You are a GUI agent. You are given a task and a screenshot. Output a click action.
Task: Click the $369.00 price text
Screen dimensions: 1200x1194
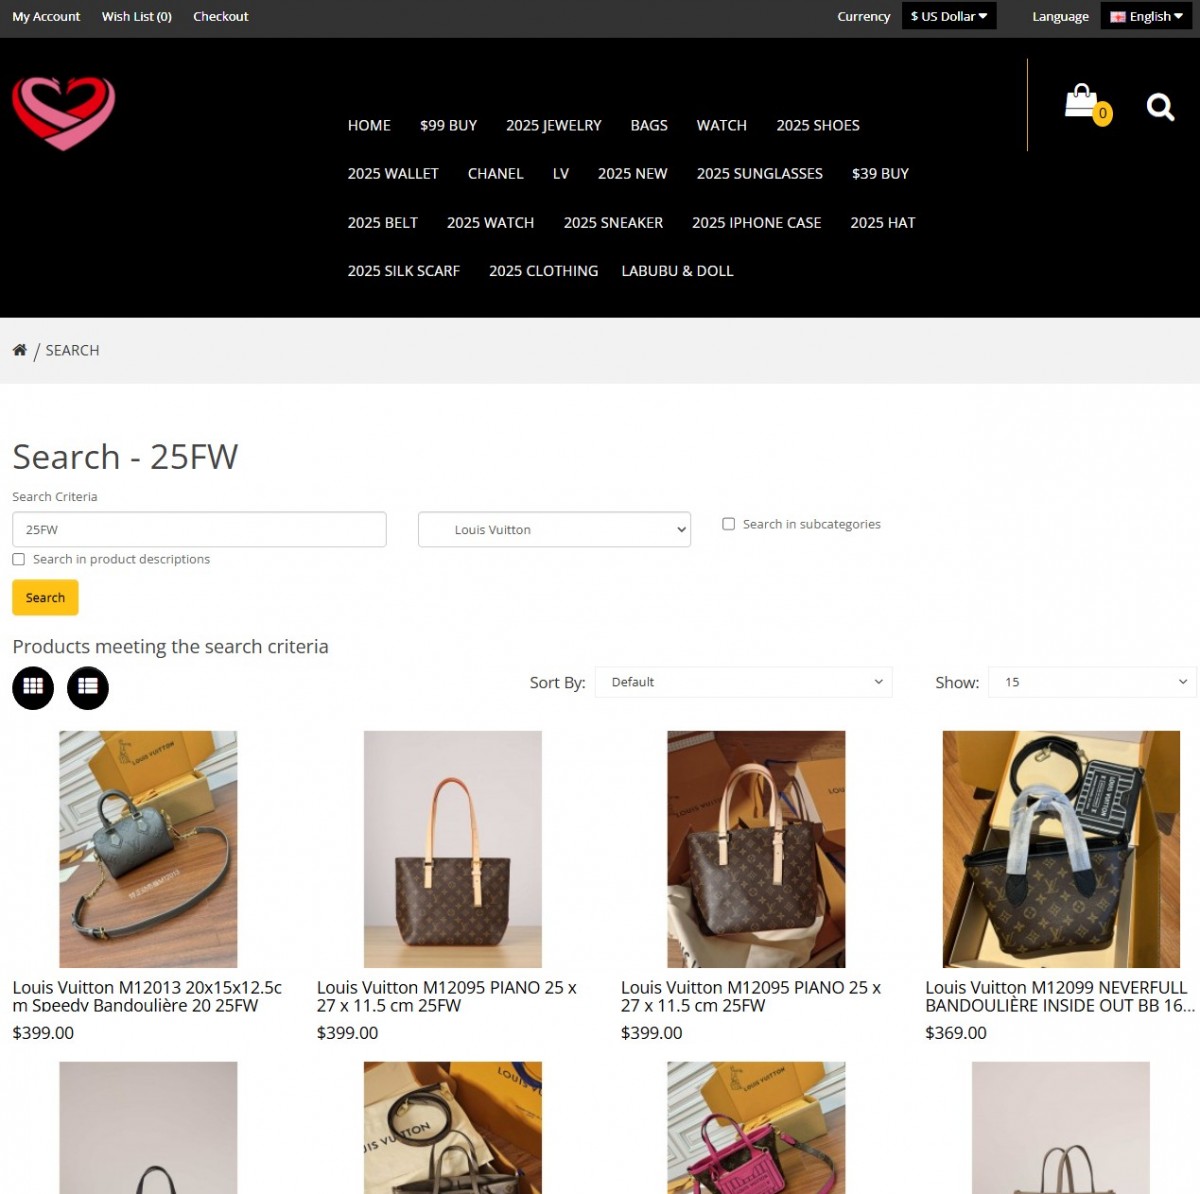[956, 1033]
